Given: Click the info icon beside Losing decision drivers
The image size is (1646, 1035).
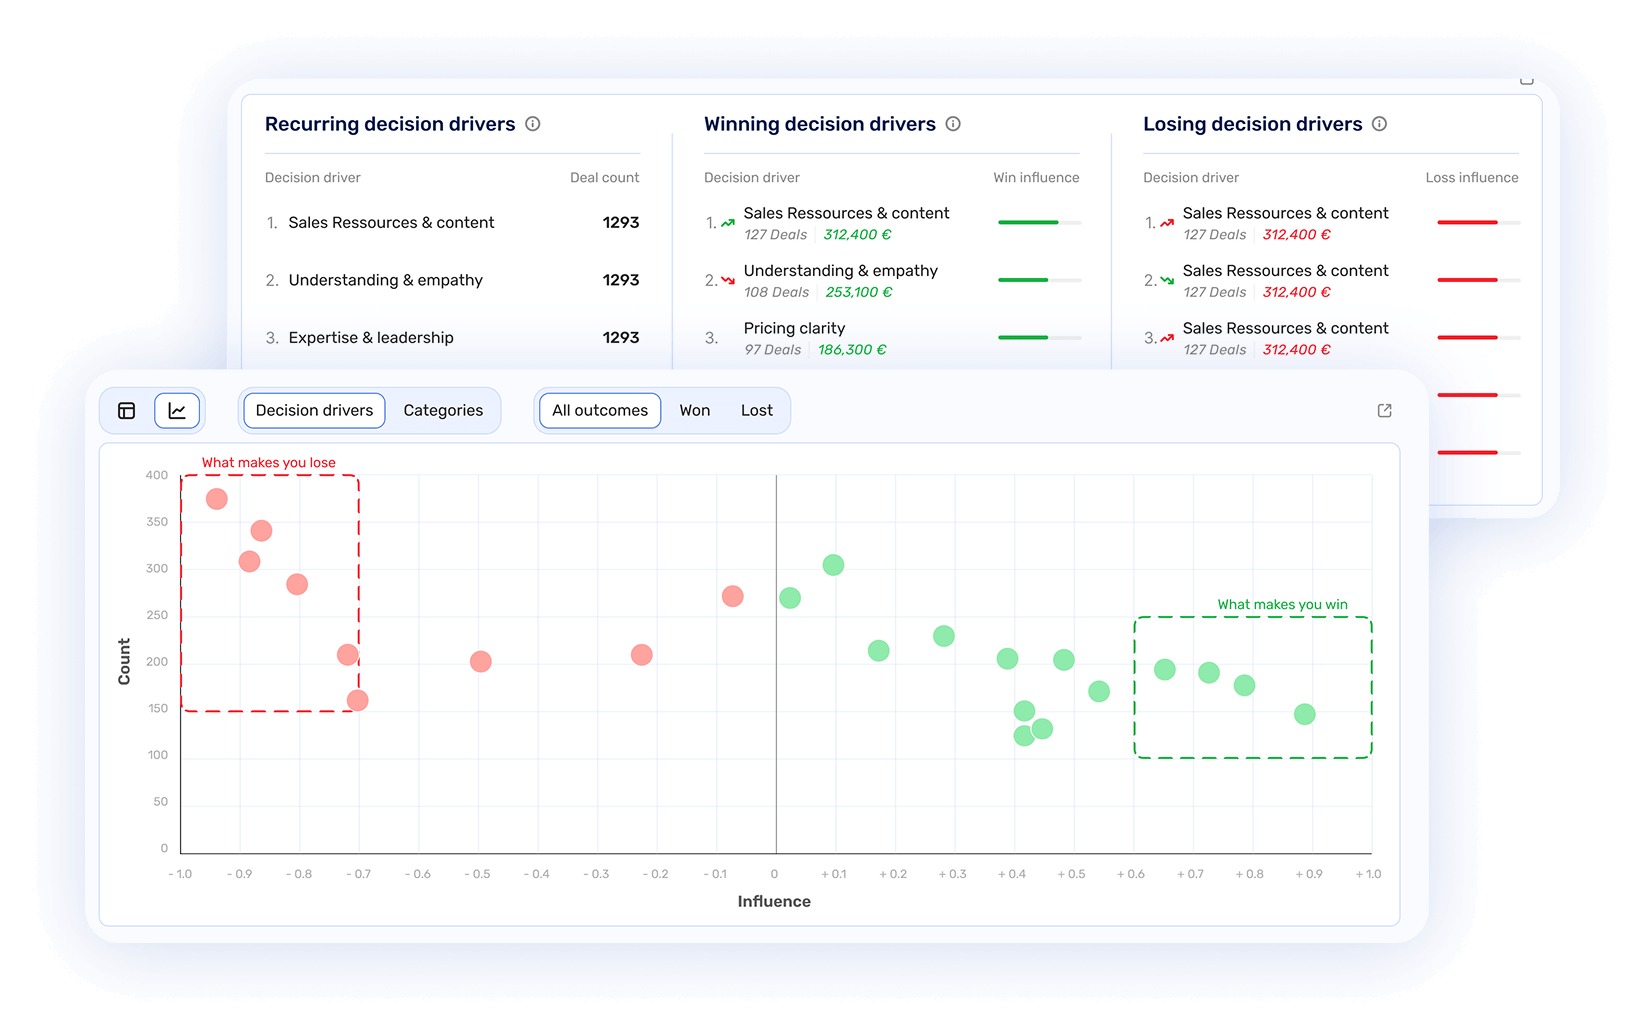Looking at the screenshot, I should click(x=1379, y=124).
